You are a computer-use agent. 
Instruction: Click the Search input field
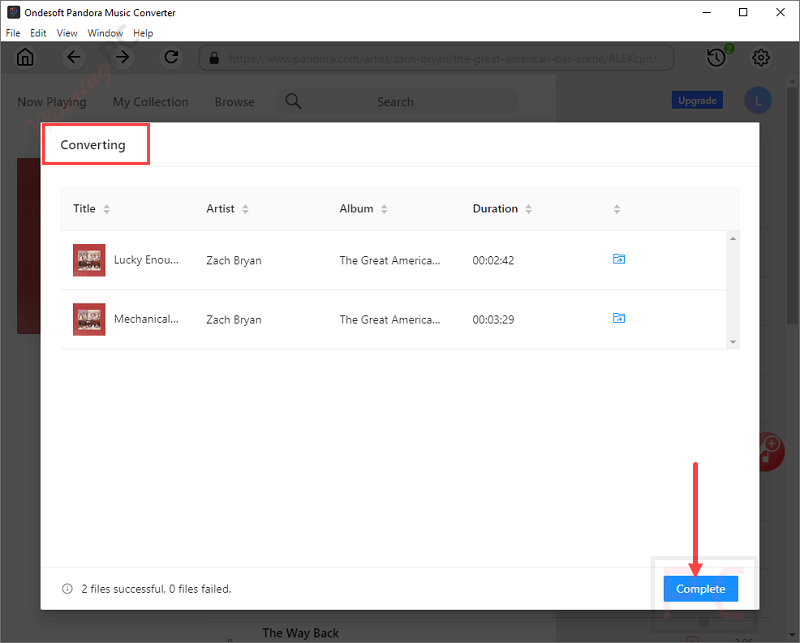pyautogui.click(x=397, y=102)
